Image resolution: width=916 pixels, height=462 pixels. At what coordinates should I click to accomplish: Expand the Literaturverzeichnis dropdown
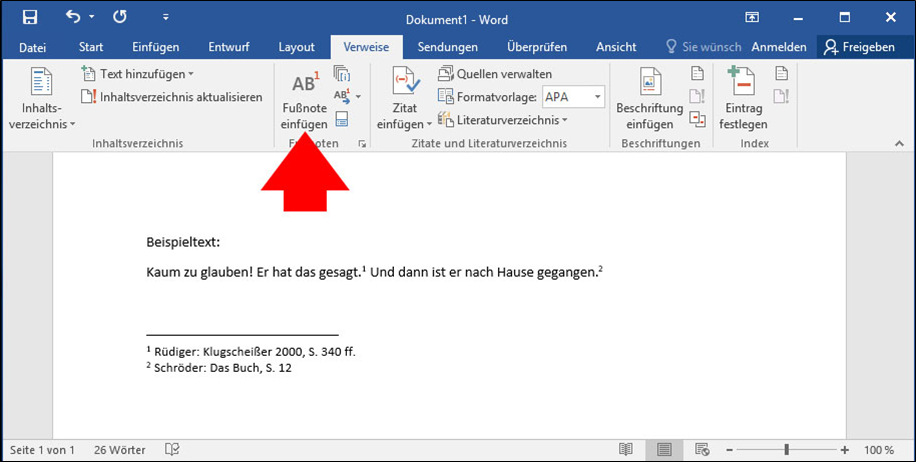pyautogui.click(x=503, y=120)
